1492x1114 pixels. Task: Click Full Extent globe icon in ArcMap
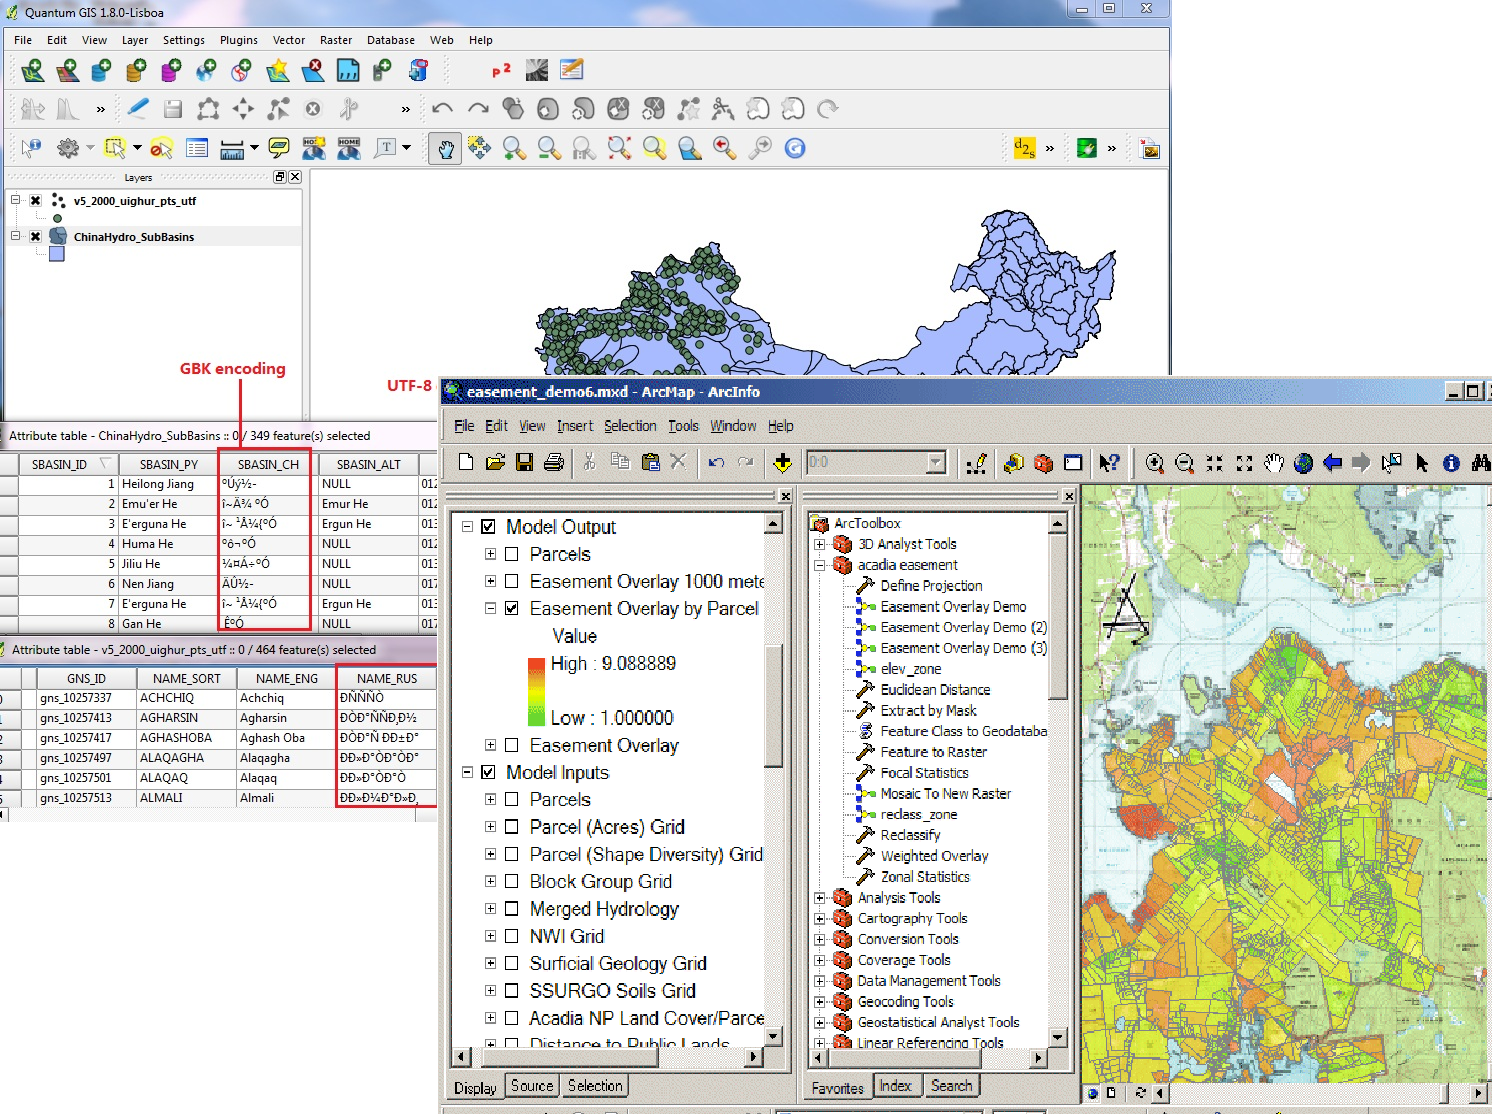[1303, 463]
